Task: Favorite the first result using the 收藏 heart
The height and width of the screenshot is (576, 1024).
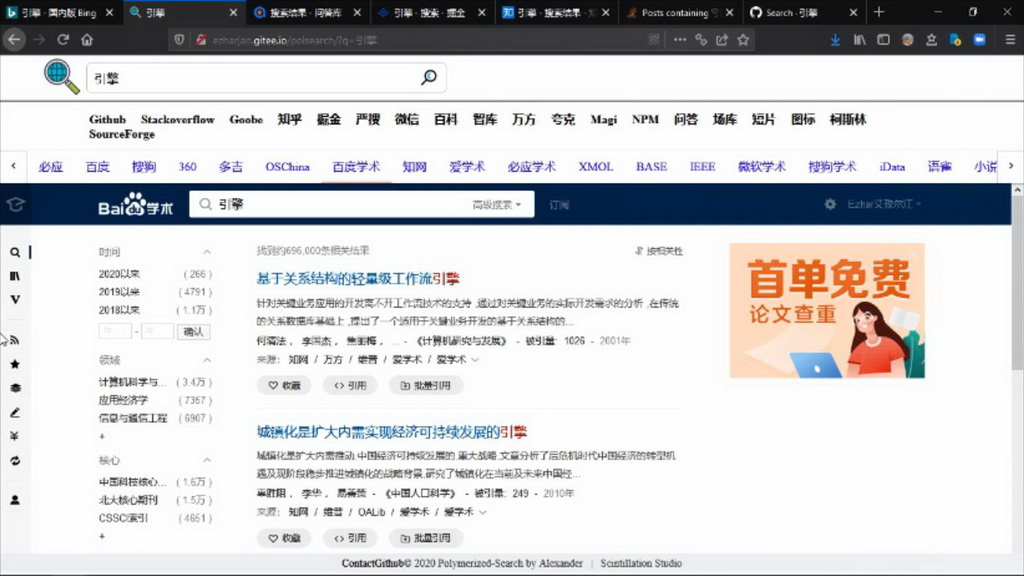Action: [x=284, y=384]
